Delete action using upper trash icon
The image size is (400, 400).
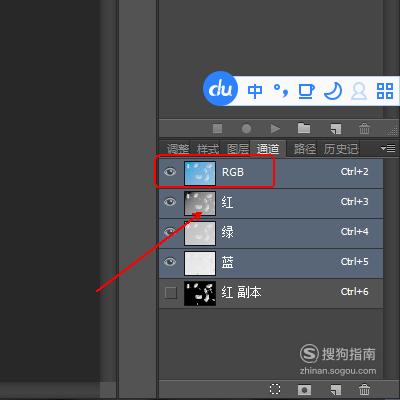click(364, 128)
